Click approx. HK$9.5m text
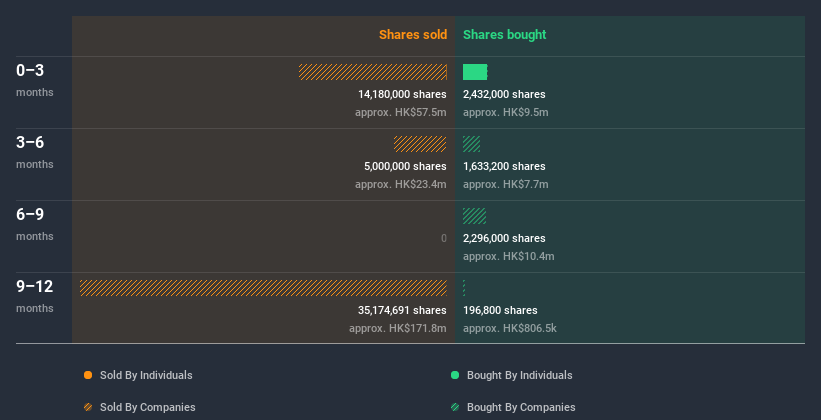Image resolution: width=821 pixels, height=420 pixels. pos(506,112)
